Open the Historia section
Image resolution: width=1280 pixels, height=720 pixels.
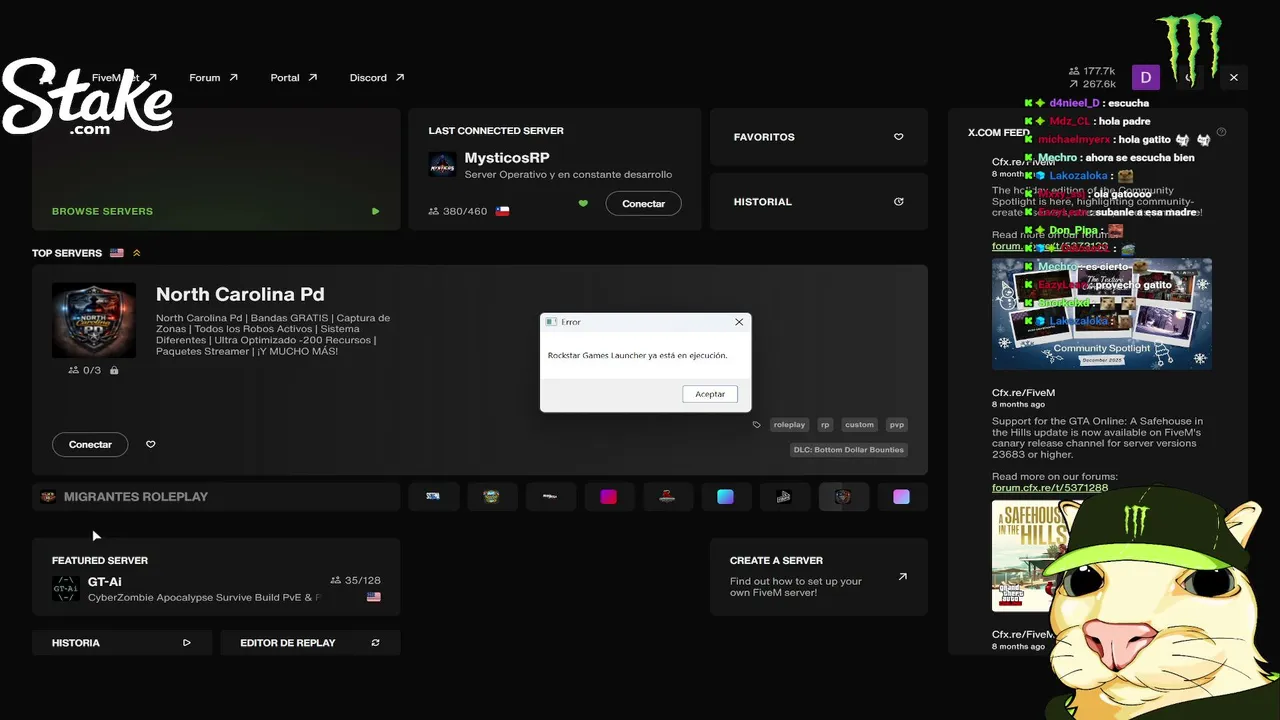pos(122,643)
